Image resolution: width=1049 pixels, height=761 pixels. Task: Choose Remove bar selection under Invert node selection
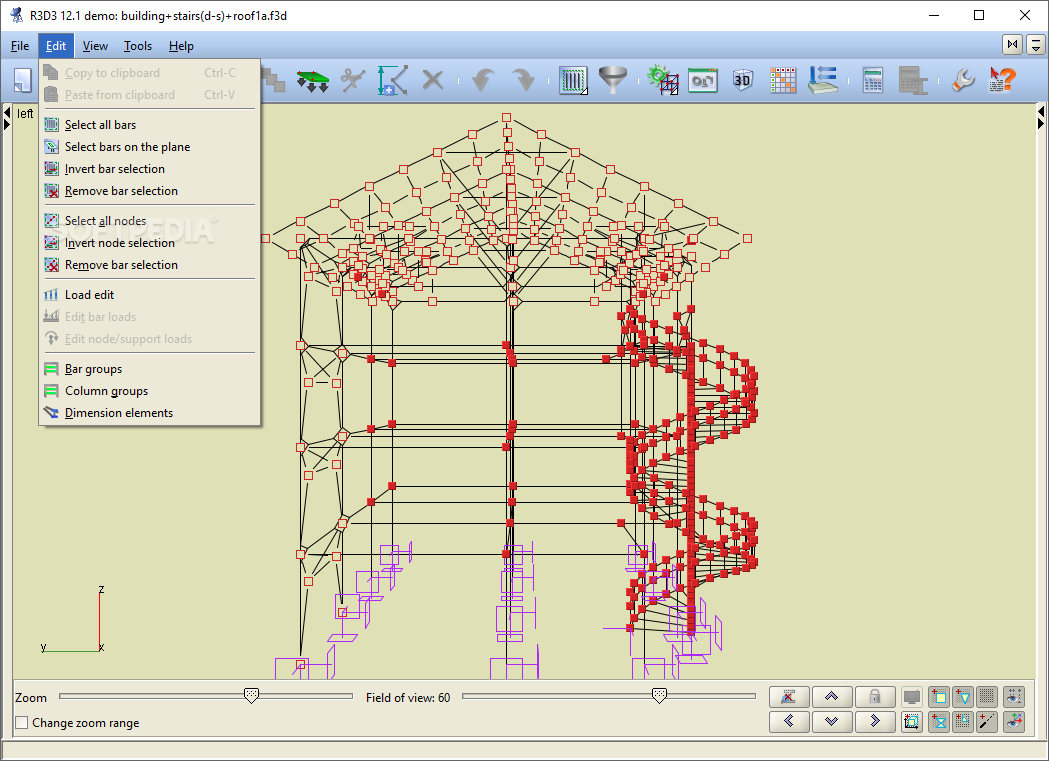(x=149, y=265)
